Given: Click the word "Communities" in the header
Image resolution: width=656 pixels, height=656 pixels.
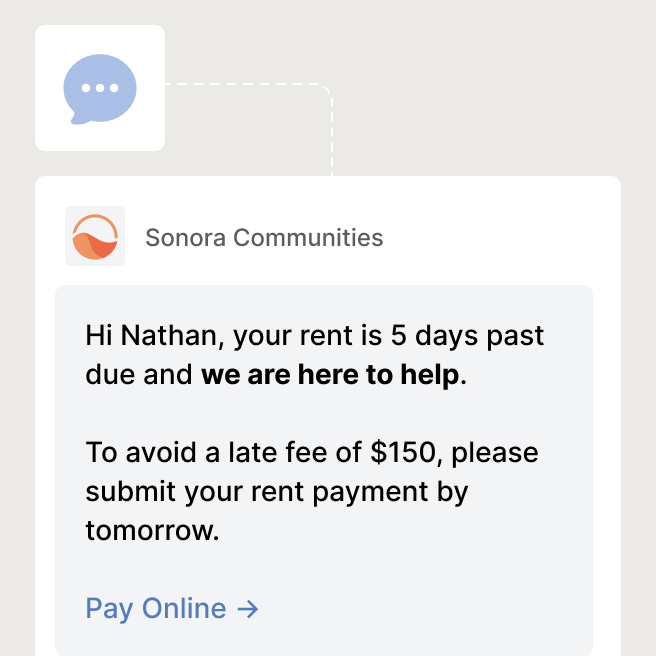Looking at the screenshot, I should [308, 238].
